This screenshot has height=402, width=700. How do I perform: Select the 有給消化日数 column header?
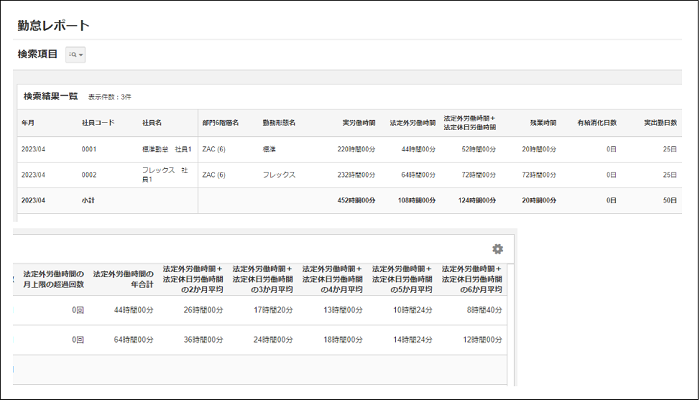597,123
